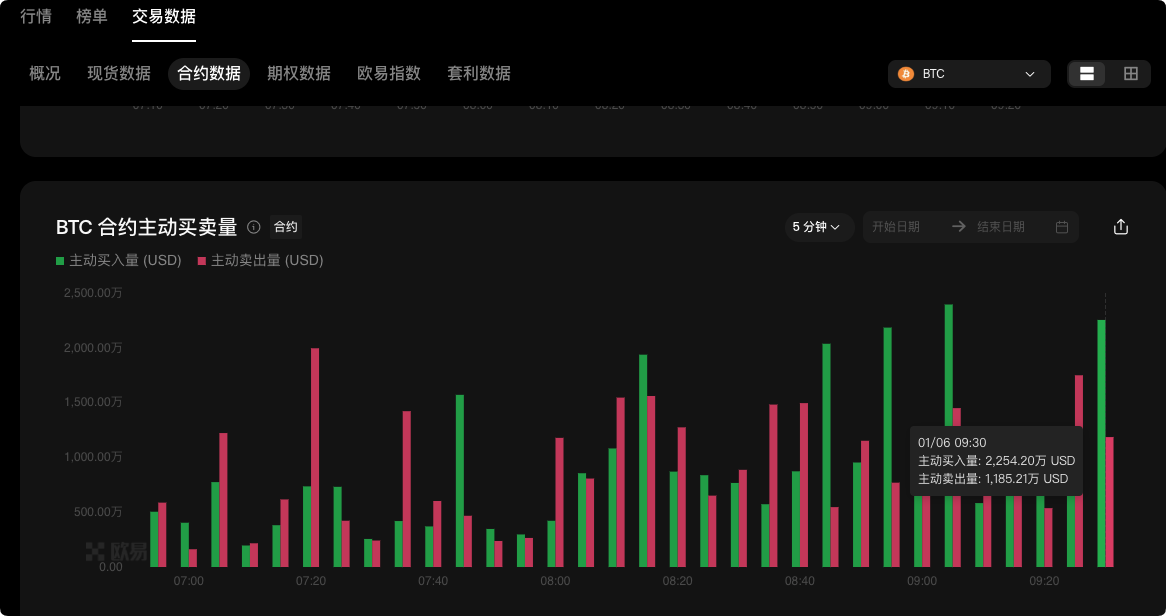Toggle 主动卖出量 (USD) legend series
Viewport: 1166px width, 616px height.
pyautogui.click(x=261, y=260)
